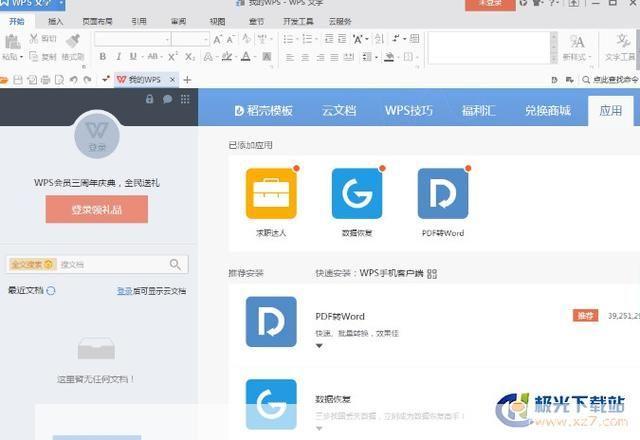Click the increase indent icon
The height and width of the screenshot is (440, 640).
point(342,39)
